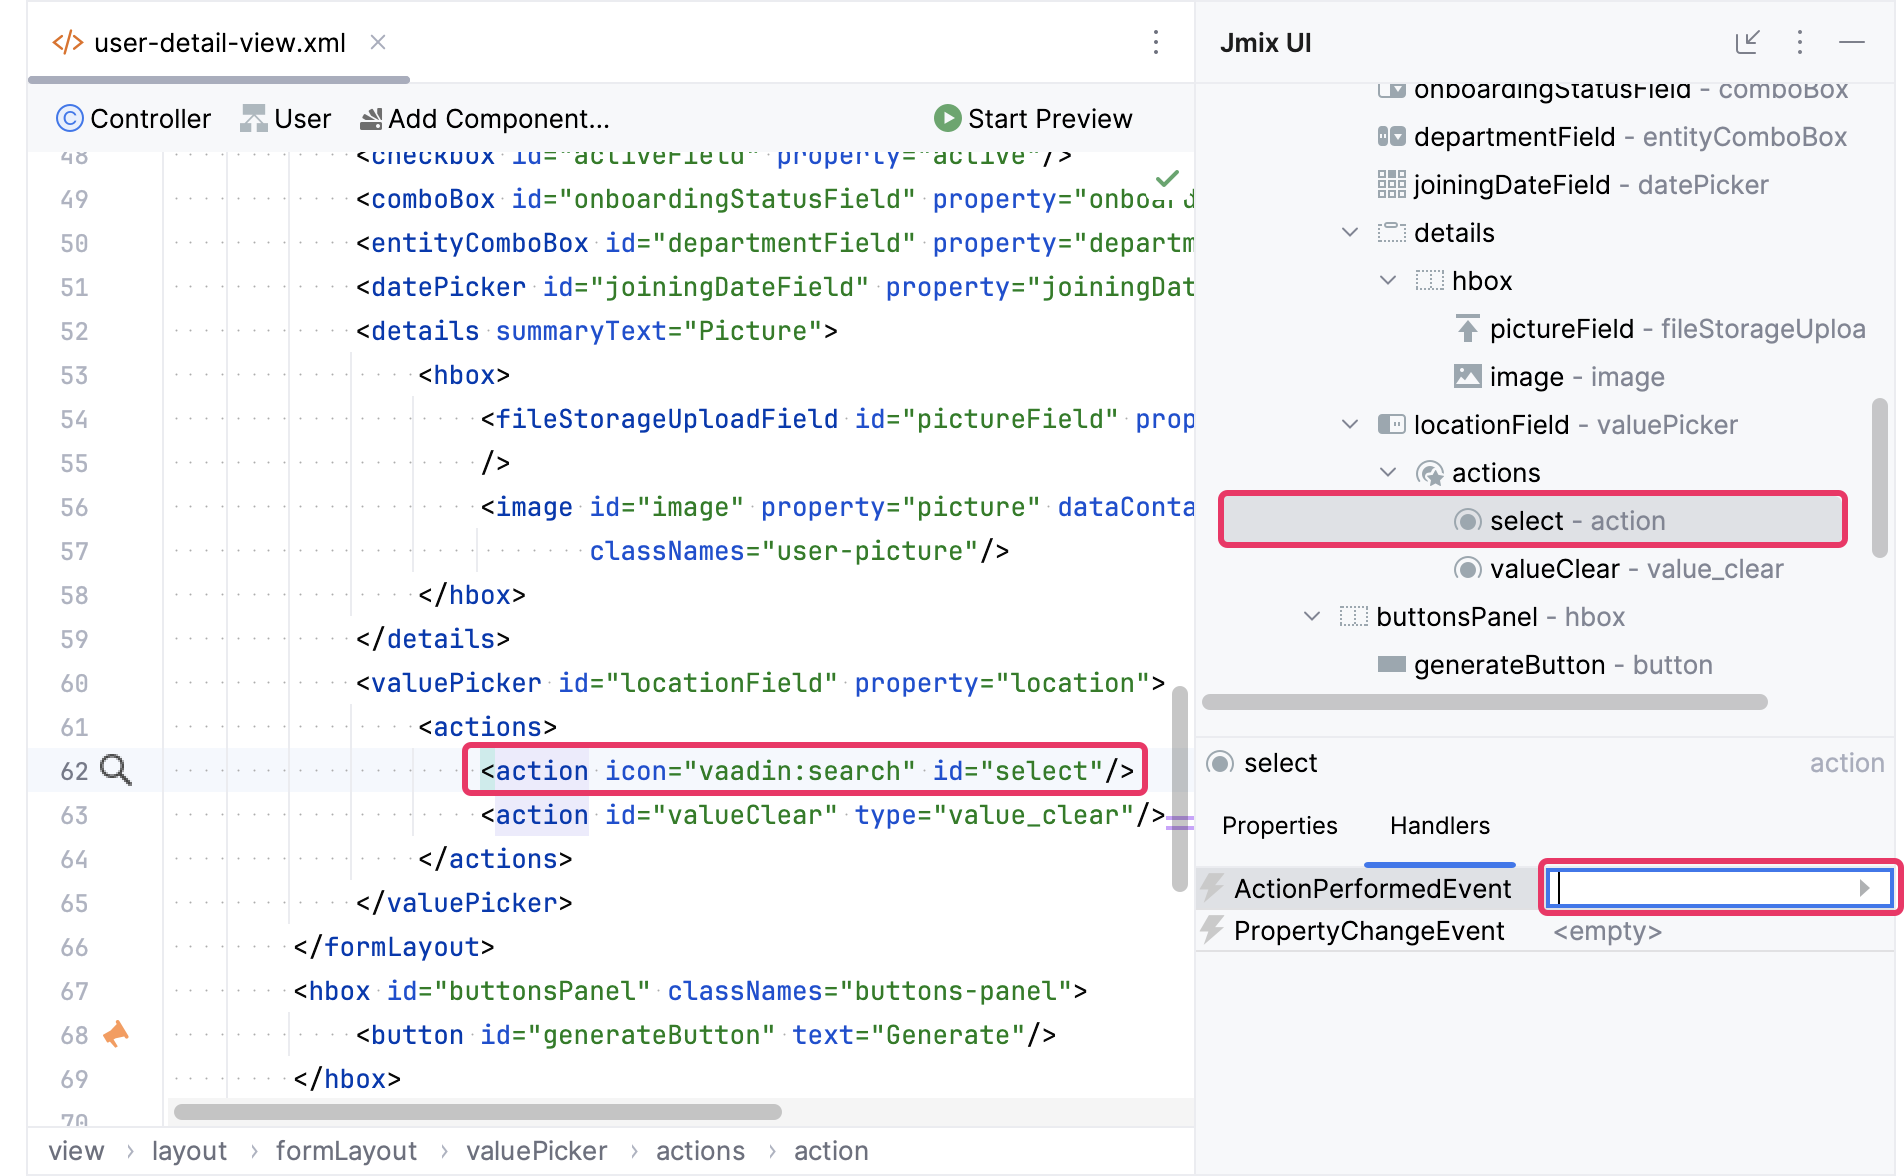Collapse the actions node under locationField

click(1387, 473)
